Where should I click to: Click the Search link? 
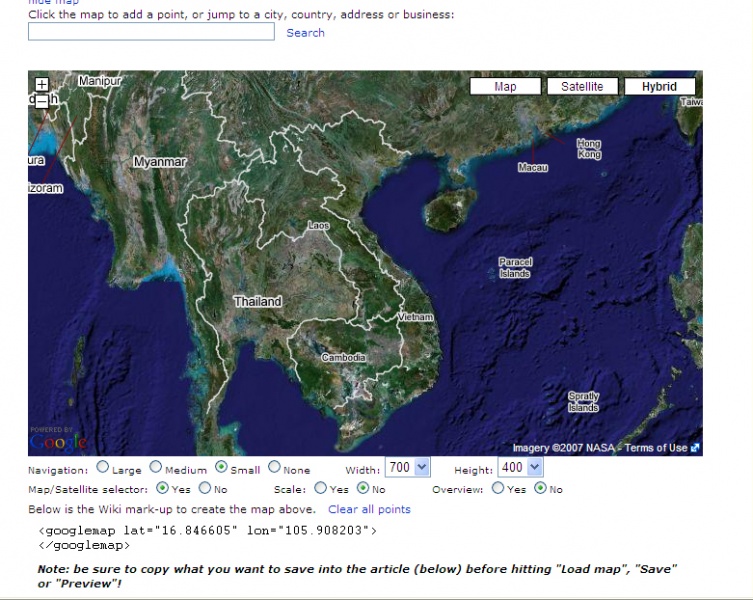coord(305,33)
